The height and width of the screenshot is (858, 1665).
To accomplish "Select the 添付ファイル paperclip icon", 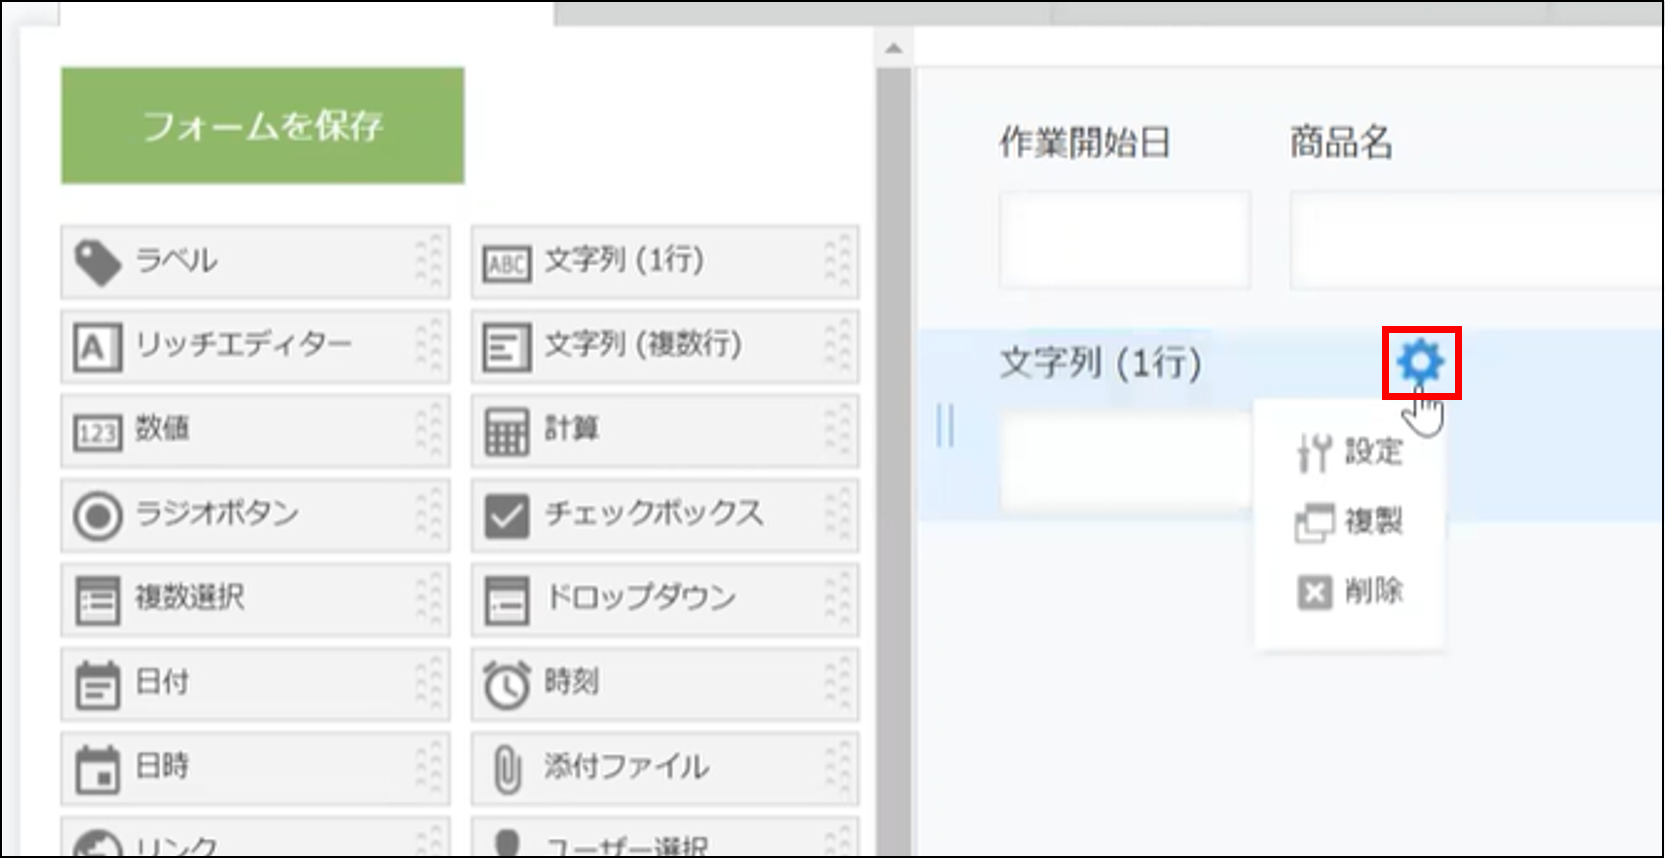I will [507, 769].
